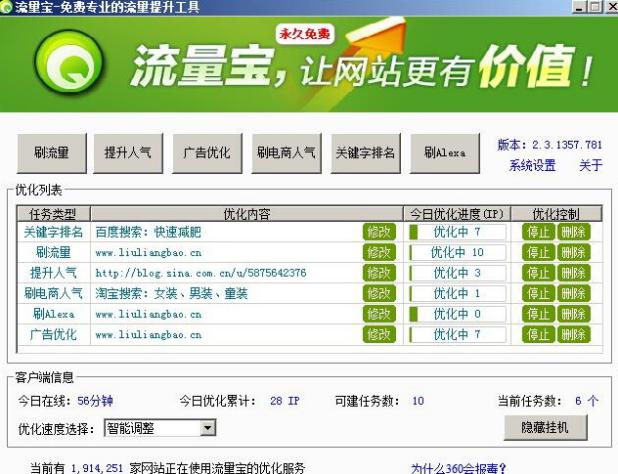Delete the 刷电商人气 task
The width and height of the screenshot is (618, 474).
point(573,294)
